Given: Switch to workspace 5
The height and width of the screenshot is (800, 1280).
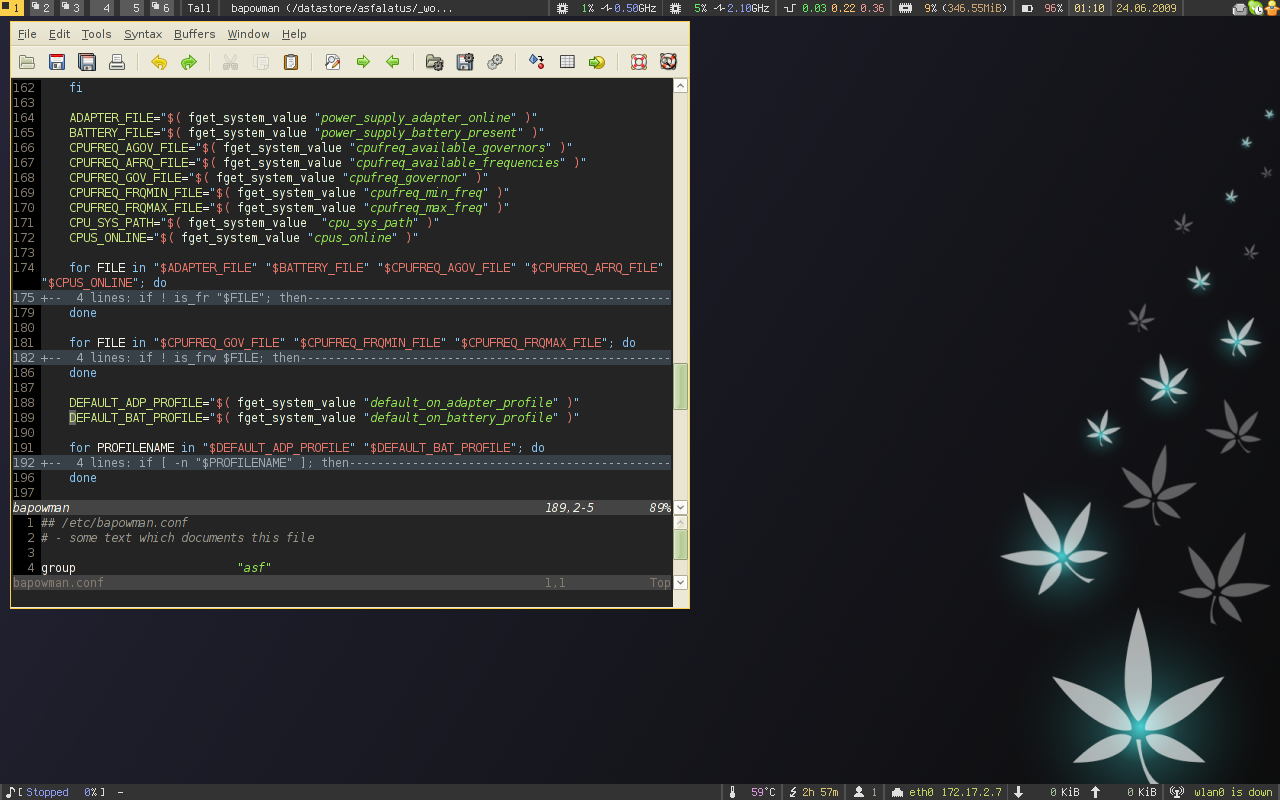Looking at the screenshot, I should tap(132, 8).
